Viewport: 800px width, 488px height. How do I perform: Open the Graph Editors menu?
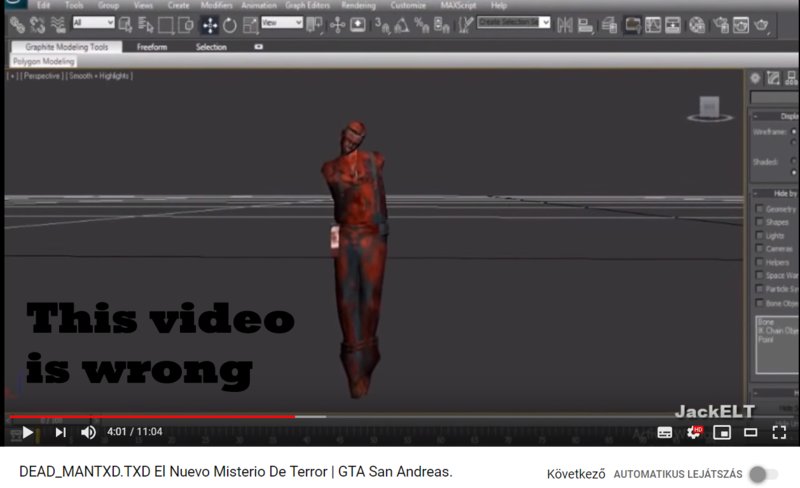tap(308, 5)
